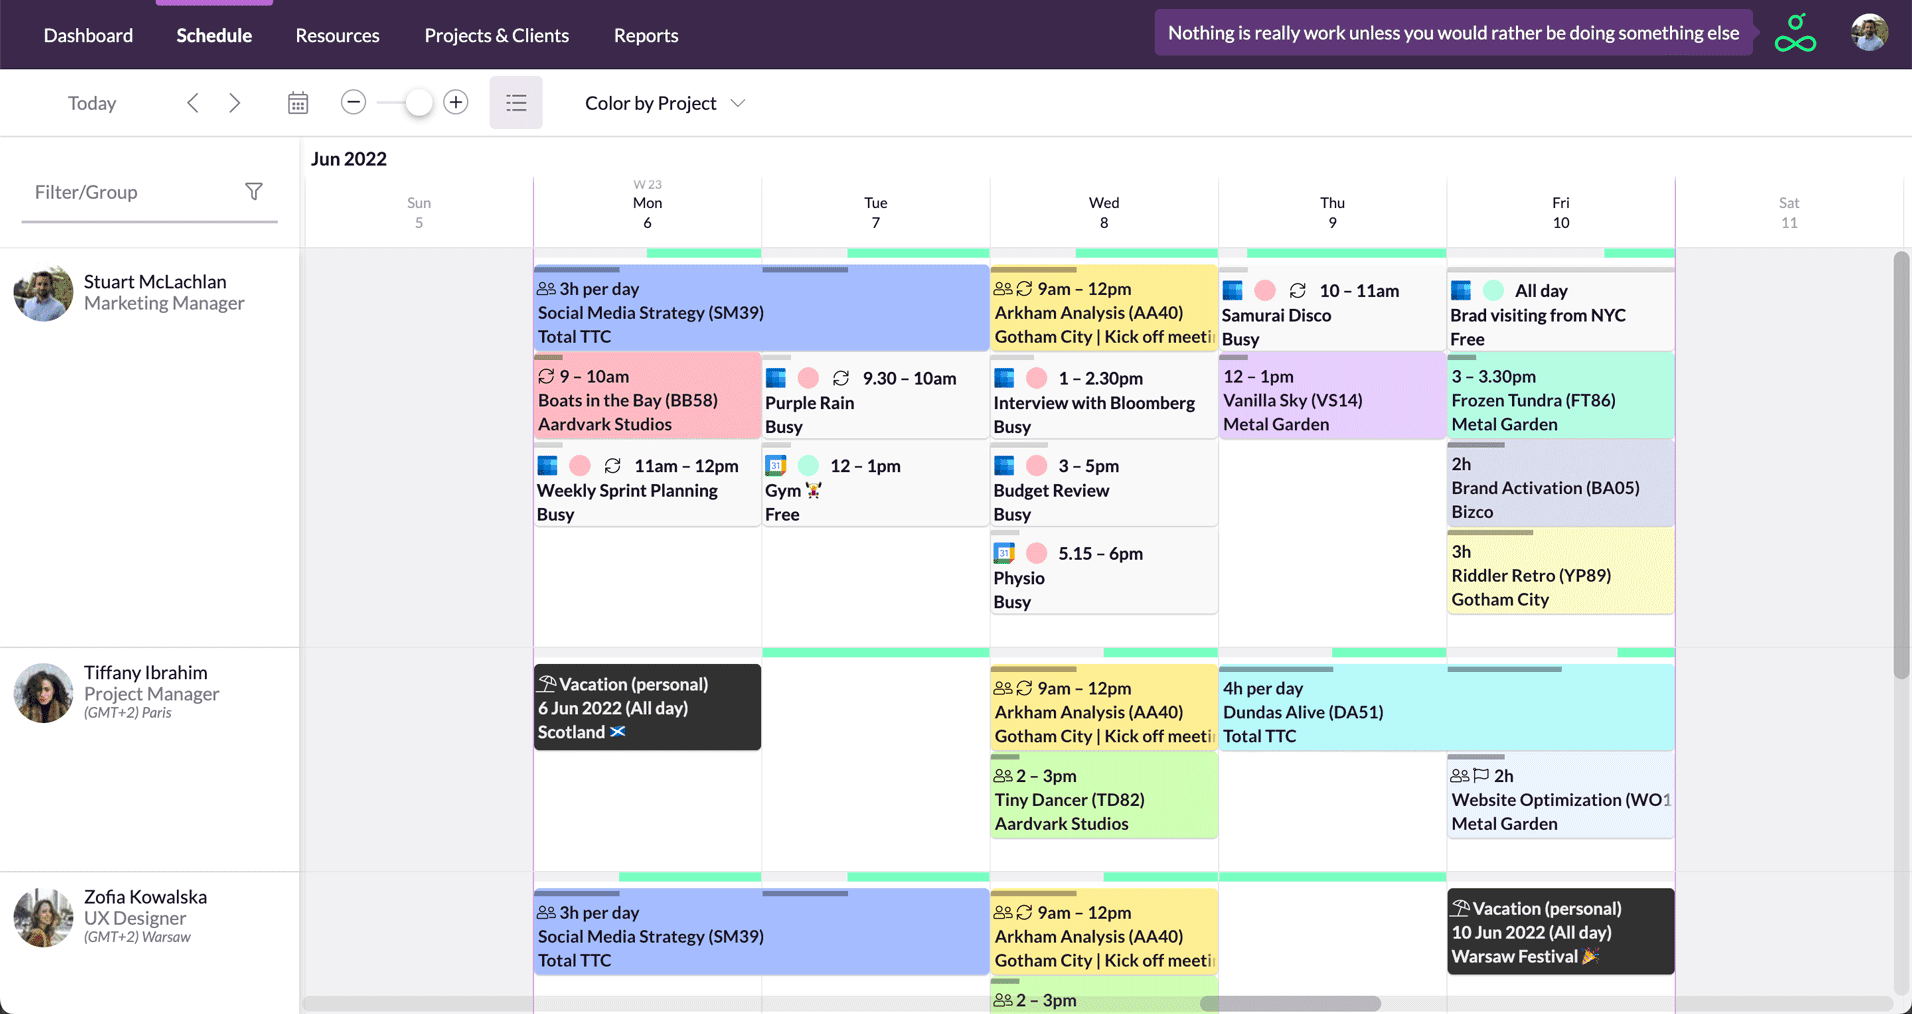Open the Resources page

[x=337, y=35]
